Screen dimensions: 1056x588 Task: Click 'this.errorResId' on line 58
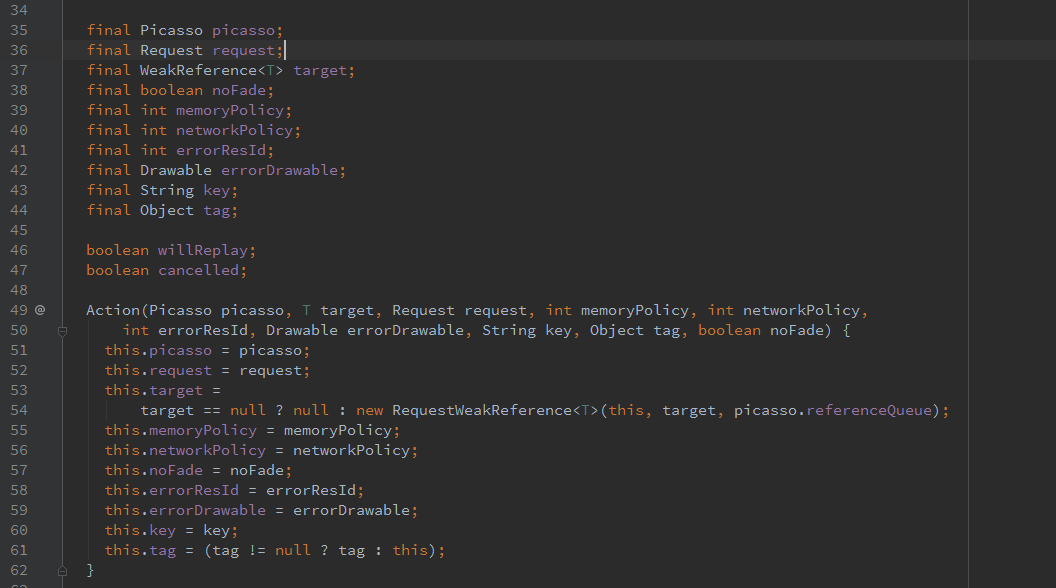(172, 490)
